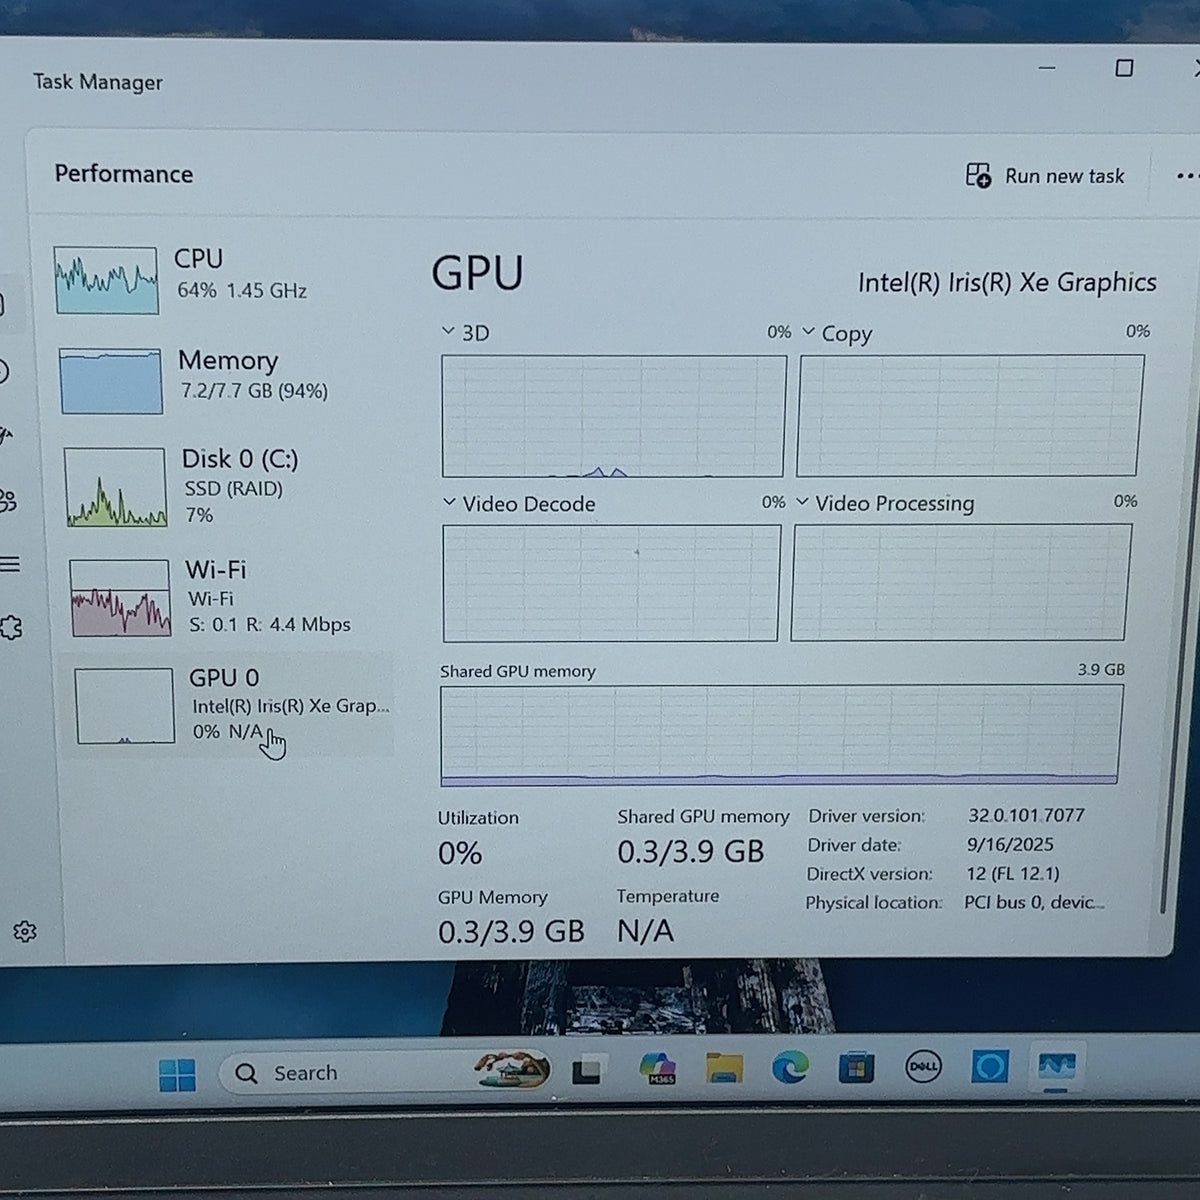The height and width of the screenshot is (1200, 1200).
Task: Open Microsoft 365 Copilot from taskbar
Action: tap(658, 1069)
